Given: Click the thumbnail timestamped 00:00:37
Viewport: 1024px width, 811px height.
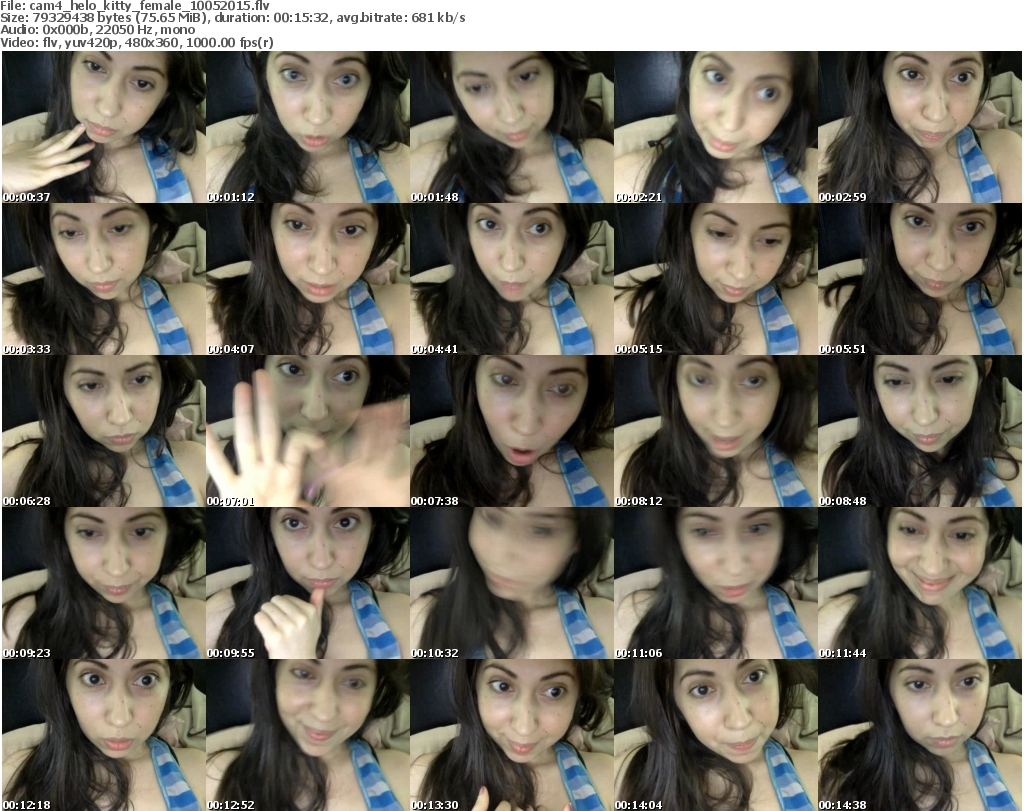Looking at the screenshot, I should click(x=103, y=127).
